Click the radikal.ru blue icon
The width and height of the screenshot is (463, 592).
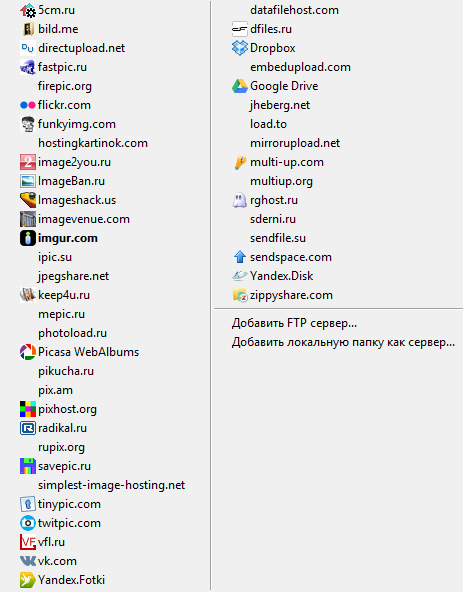coord(28,428)
